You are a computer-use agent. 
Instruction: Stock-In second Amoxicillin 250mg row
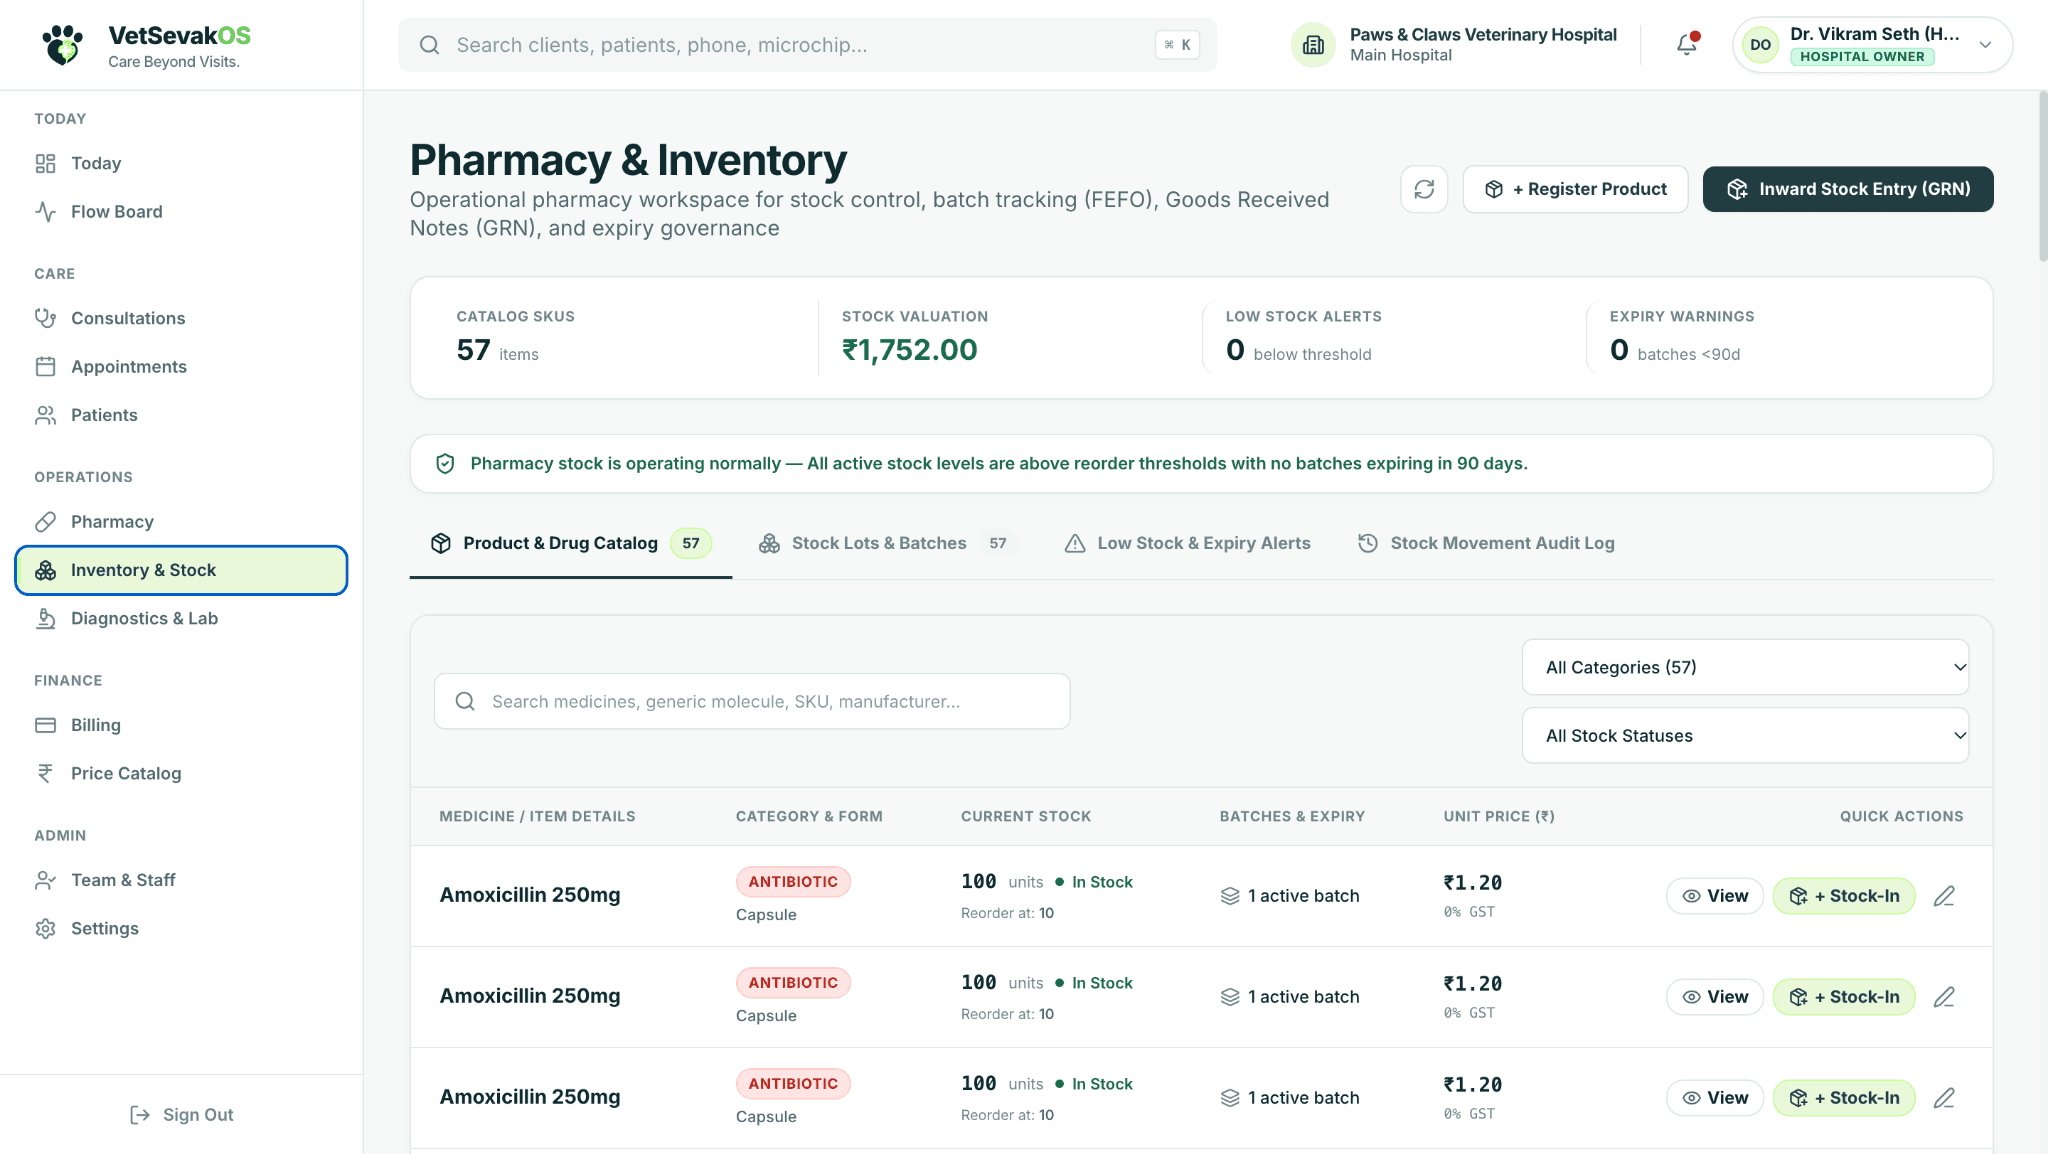pos(1844,997)
